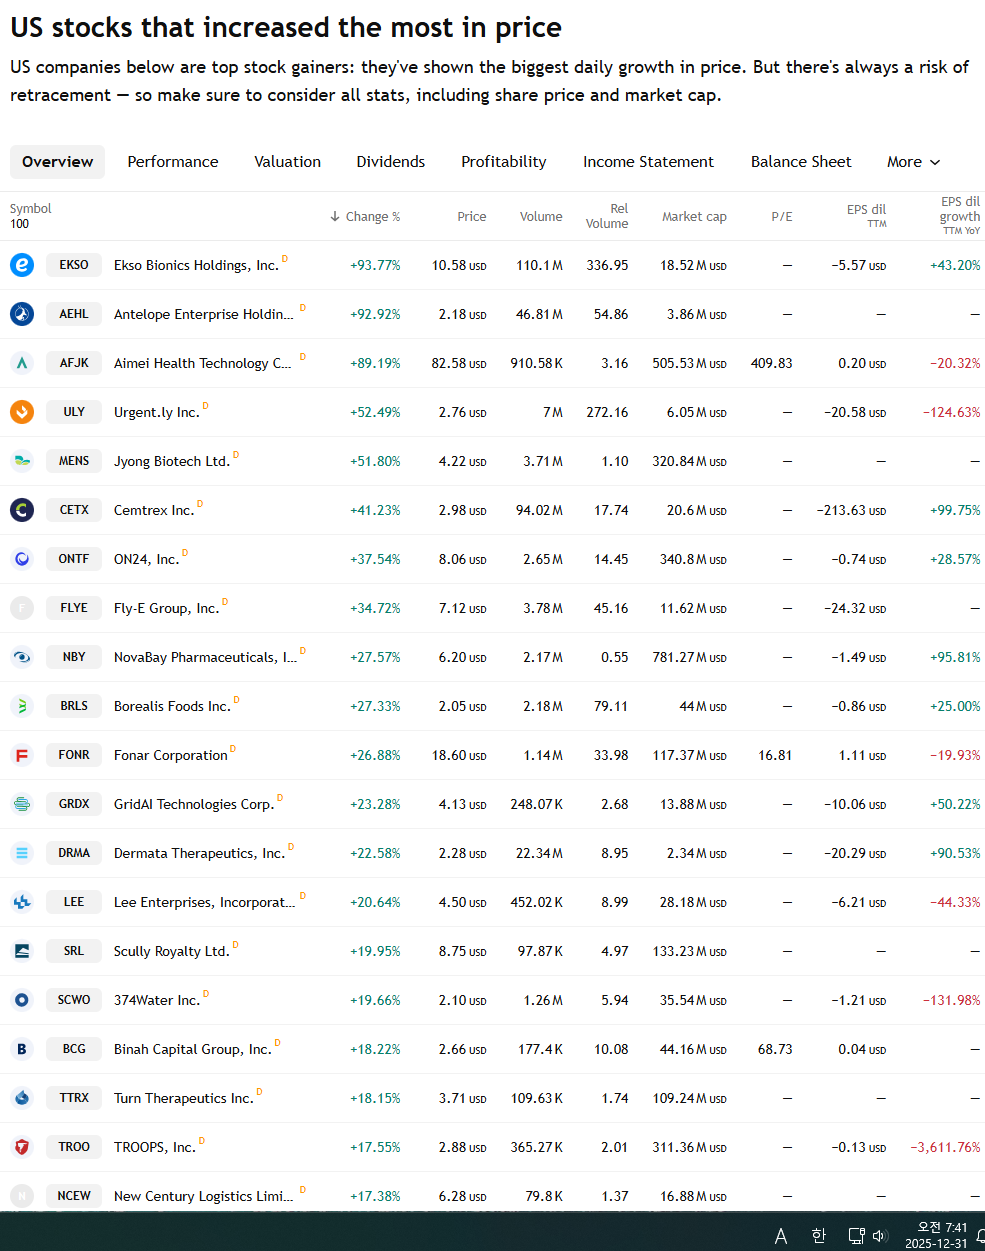Click the Antelope Enterprise logo icon
This screenshot has height=1251, width=985.
coord(22,314)
